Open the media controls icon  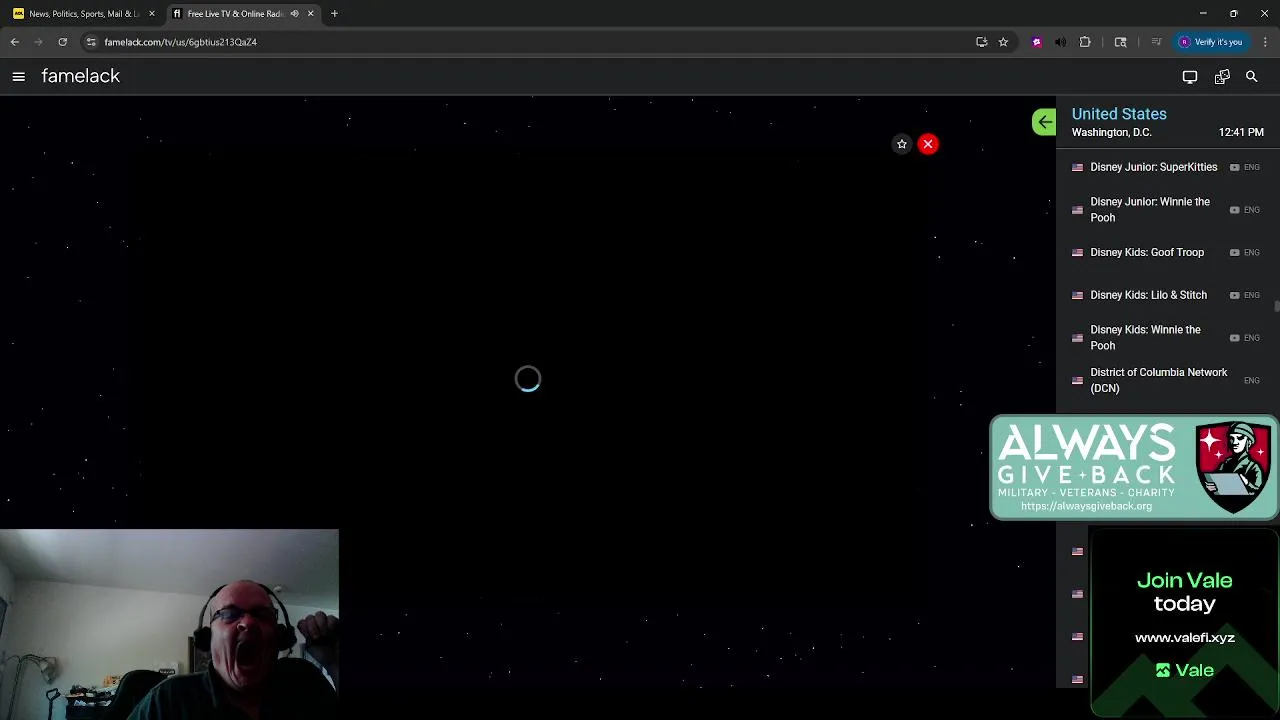(1156, 42)
